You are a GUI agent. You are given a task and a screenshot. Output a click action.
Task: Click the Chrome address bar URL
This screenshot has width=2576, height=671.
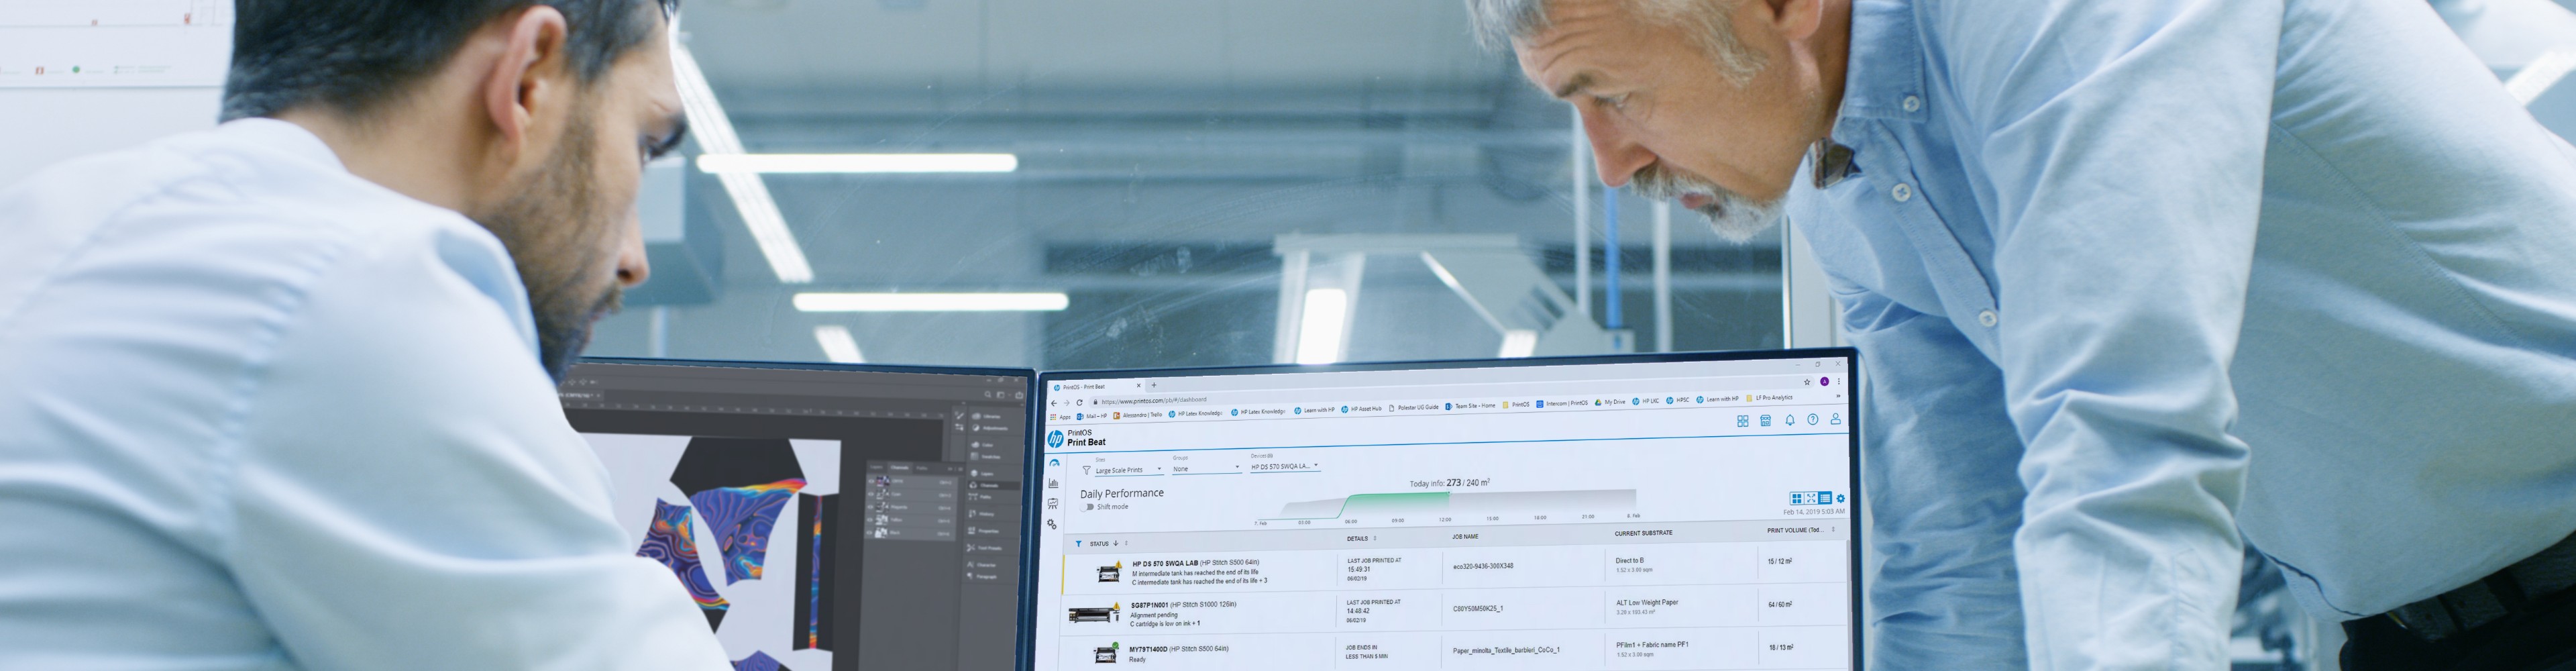(x=1154, y=401)
